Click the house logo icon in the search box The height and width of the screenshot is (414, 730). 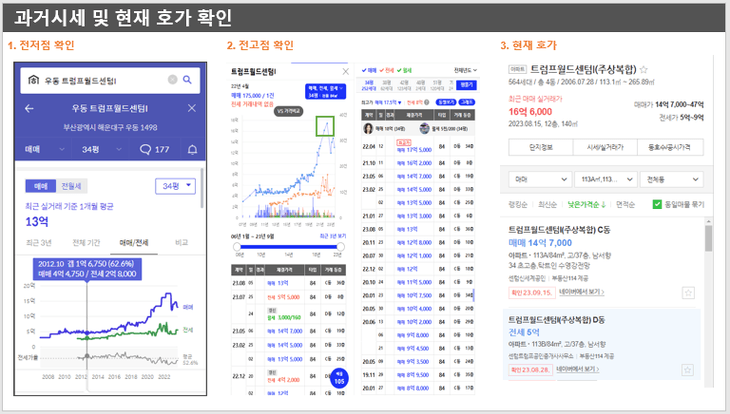[x=34, y=80]
